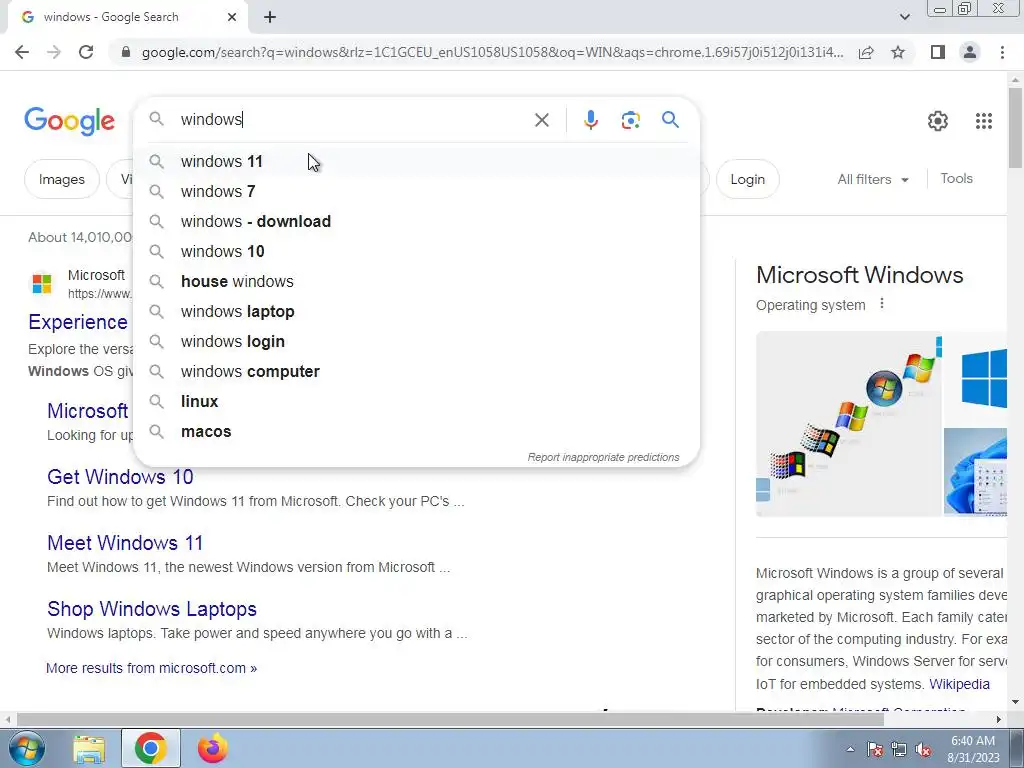Open the 'Meet Windows 11' link
This screenshot has width=1024, height=768.
pyautogui.click(x=125, y=543)
